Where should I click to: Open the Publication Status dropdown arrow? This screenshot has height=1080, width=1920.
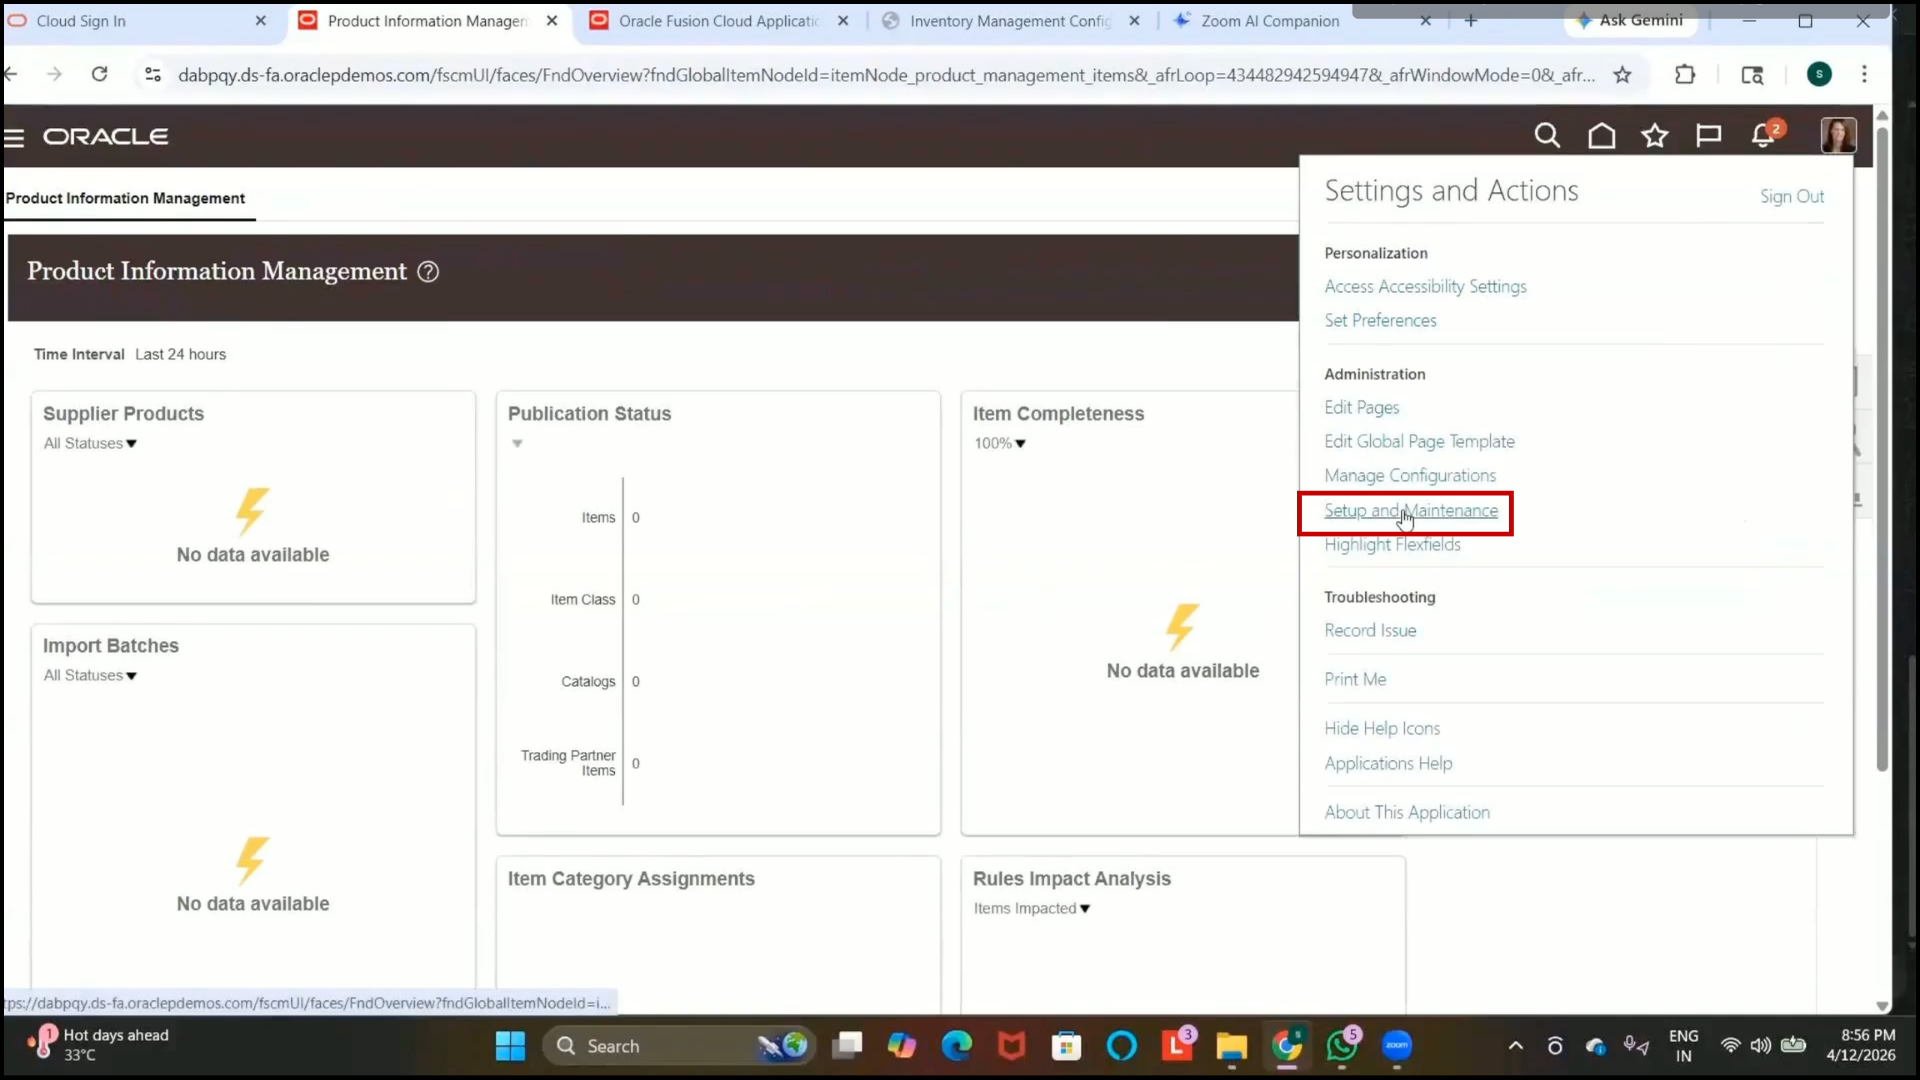click(x=517, y=443)
